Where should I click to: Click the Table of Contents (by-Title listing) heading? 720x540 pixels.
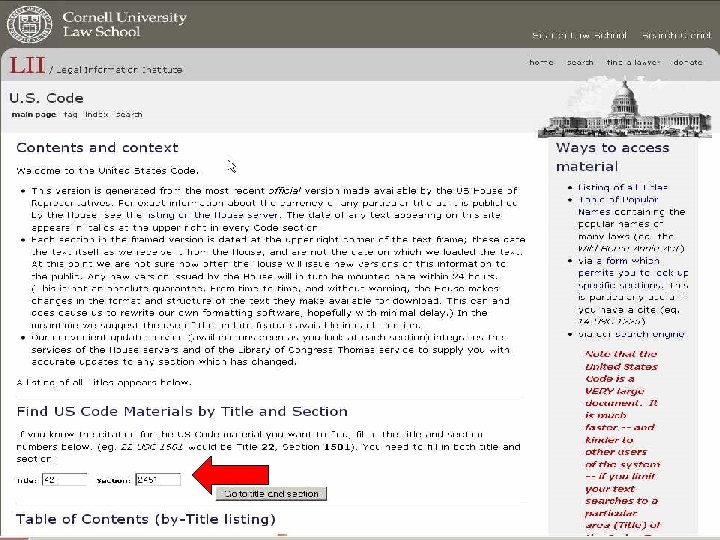(x=146, y=519)
